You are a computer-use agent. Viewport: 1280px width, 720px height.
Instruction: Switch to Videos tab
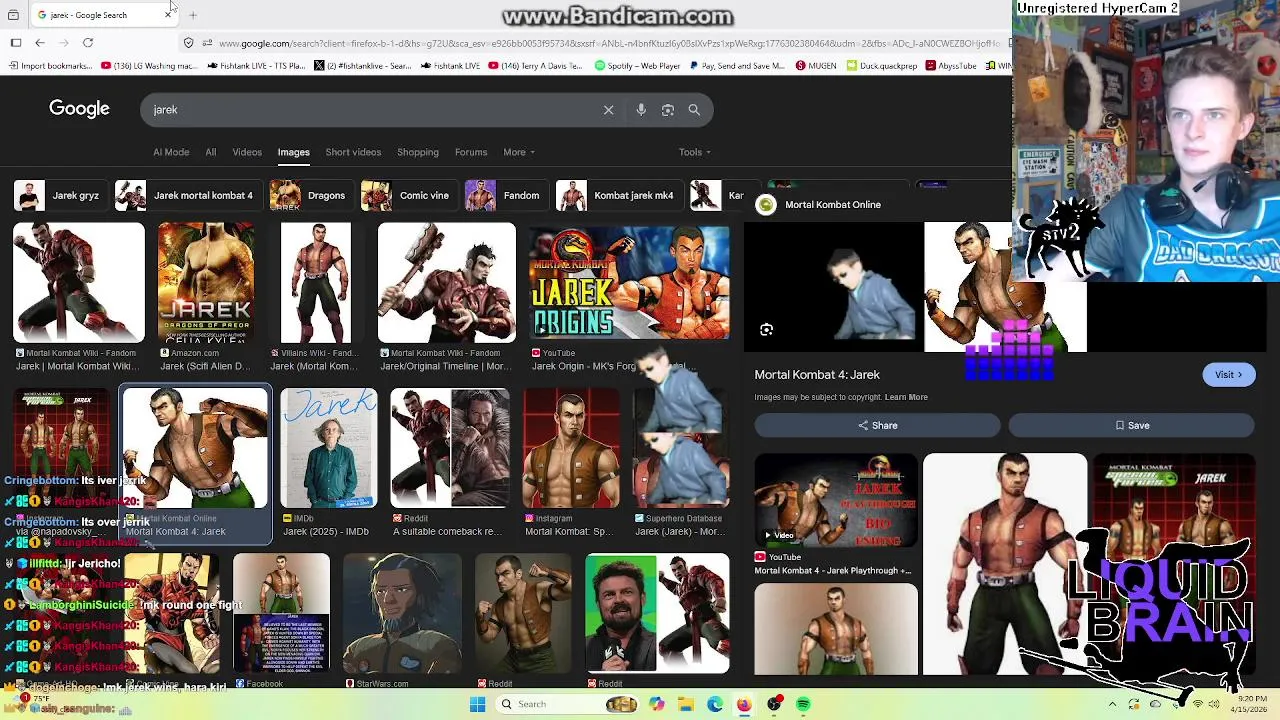point(247,152)
